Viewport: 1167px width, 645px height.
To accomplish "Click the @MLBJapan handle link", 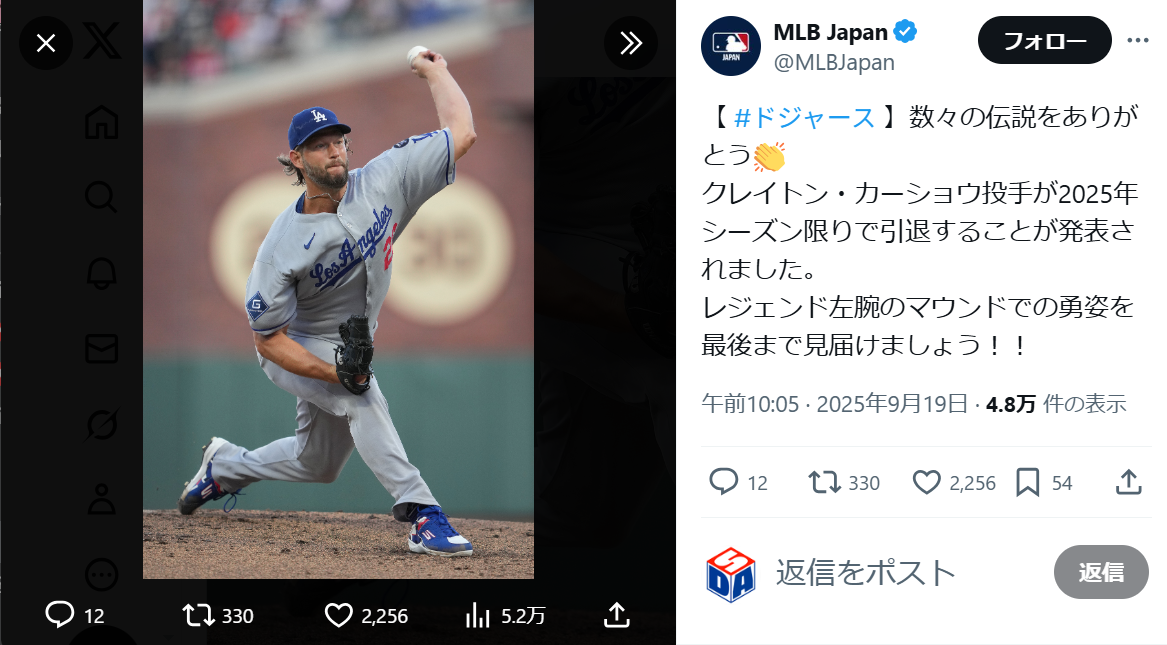I will (834, 62).
